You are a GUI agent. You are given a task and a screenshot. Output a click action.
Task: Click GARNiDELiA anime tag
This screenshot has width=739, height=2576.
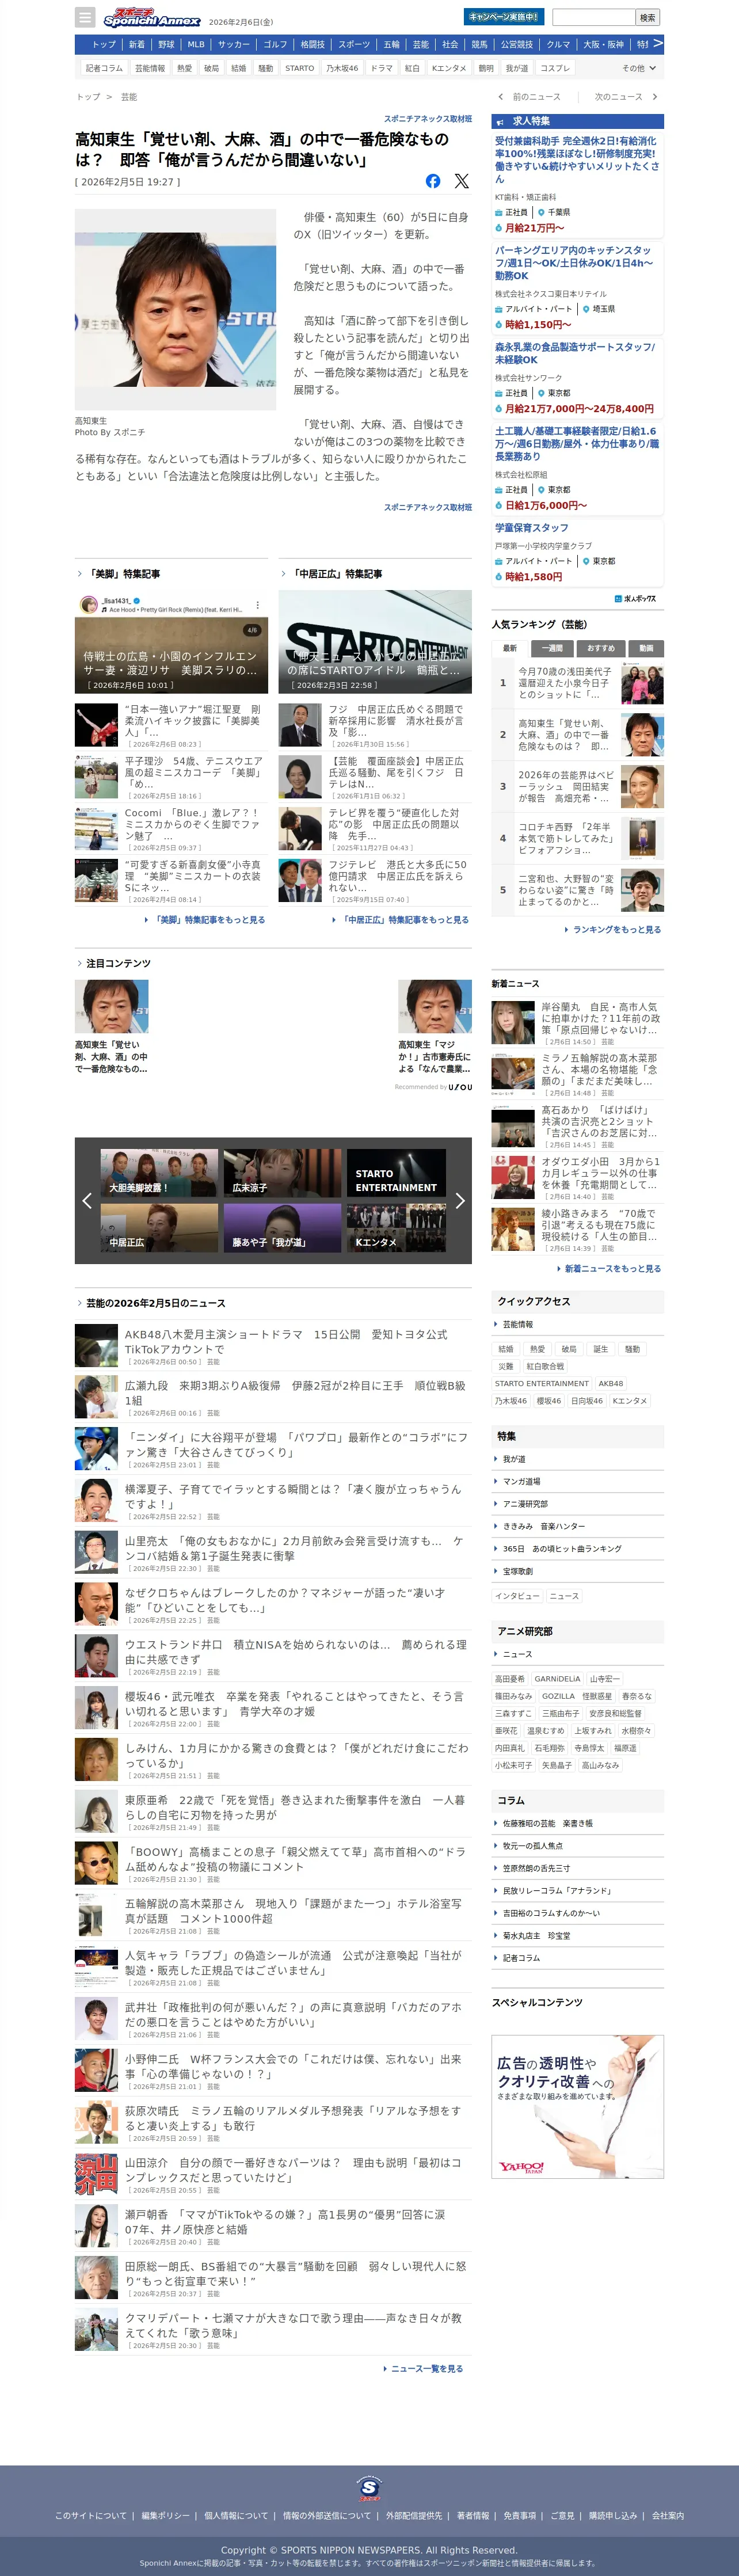[x=557, y=1679]
